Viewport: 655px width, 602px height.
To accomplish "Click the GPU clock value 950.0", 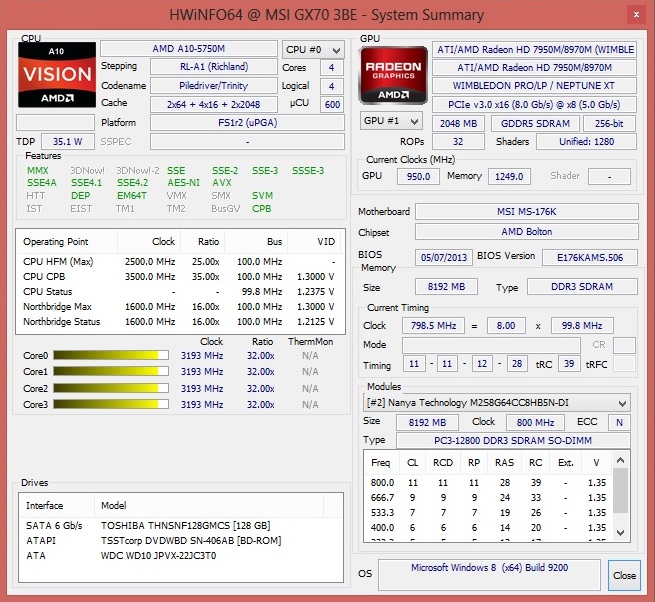I will pyautogui.click(x=418, y=176).
